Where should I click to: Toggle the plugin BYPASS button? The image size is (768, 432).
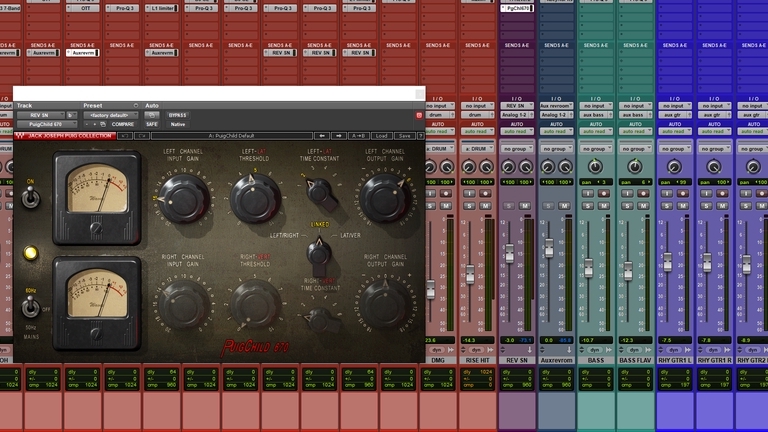[x=177, y=115]
